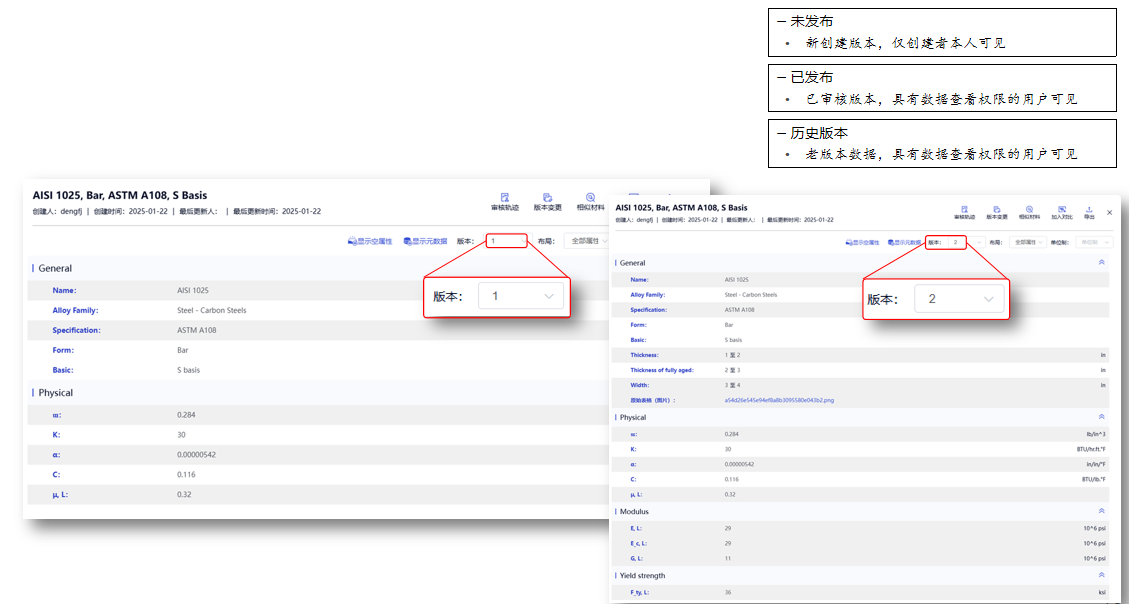Open 布局 dropdown in the version 2 window
The width and height of the screenshot is (1129, 604).
pyautogui.click(x=1027, y=243)
